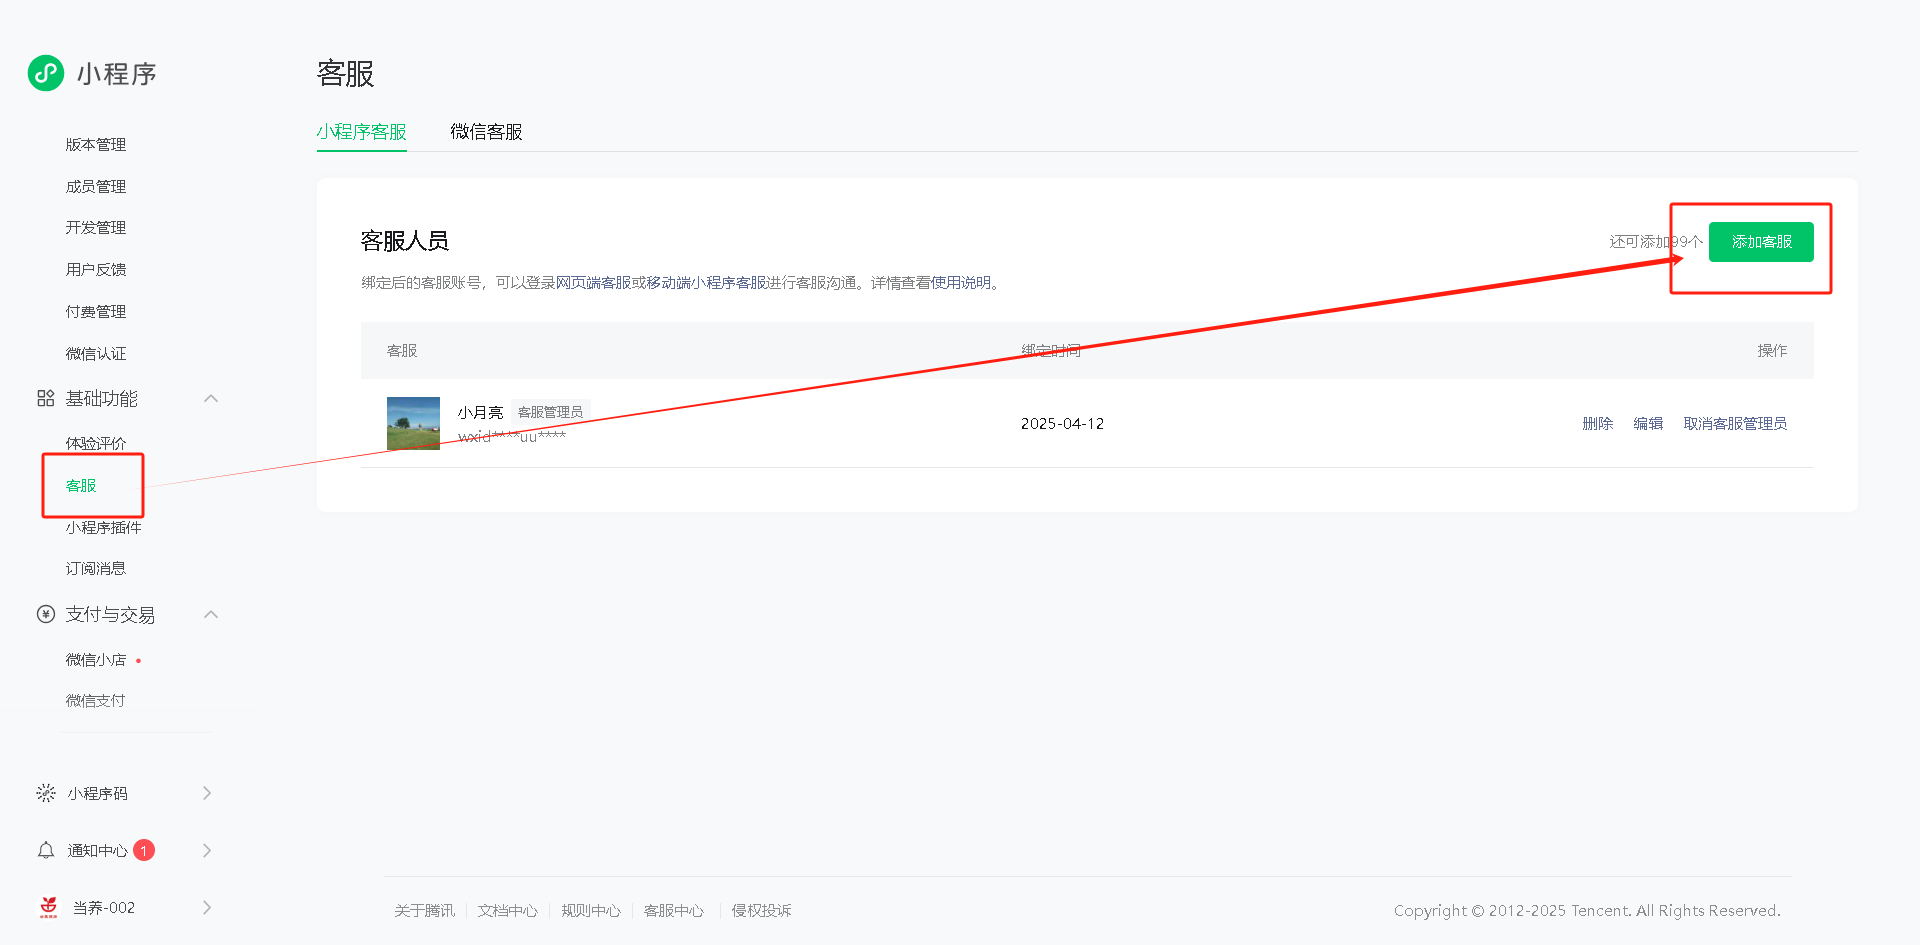Collapse the 基础功能 section
The width and height of the screenshot is (1920, 945).
(x=211, y=399)
